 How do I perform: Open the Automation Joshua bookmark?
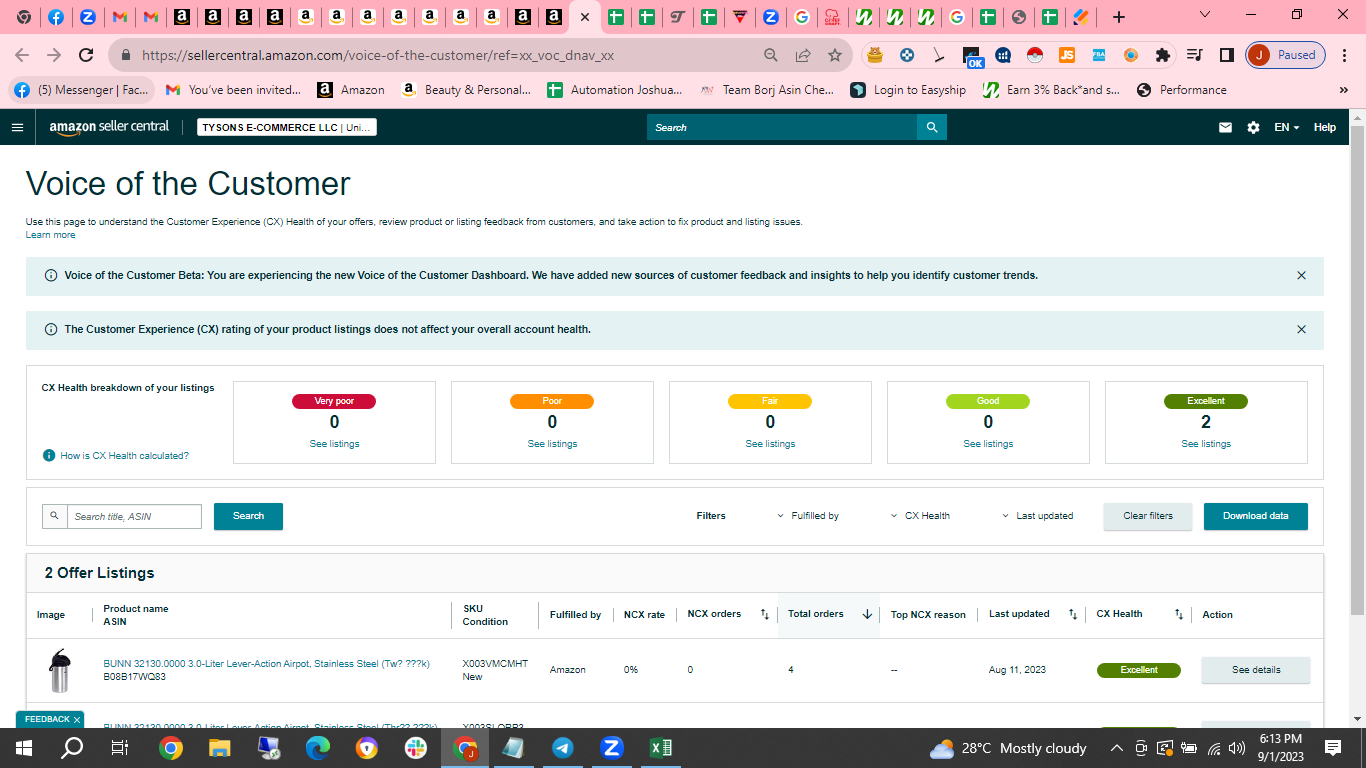615,90
